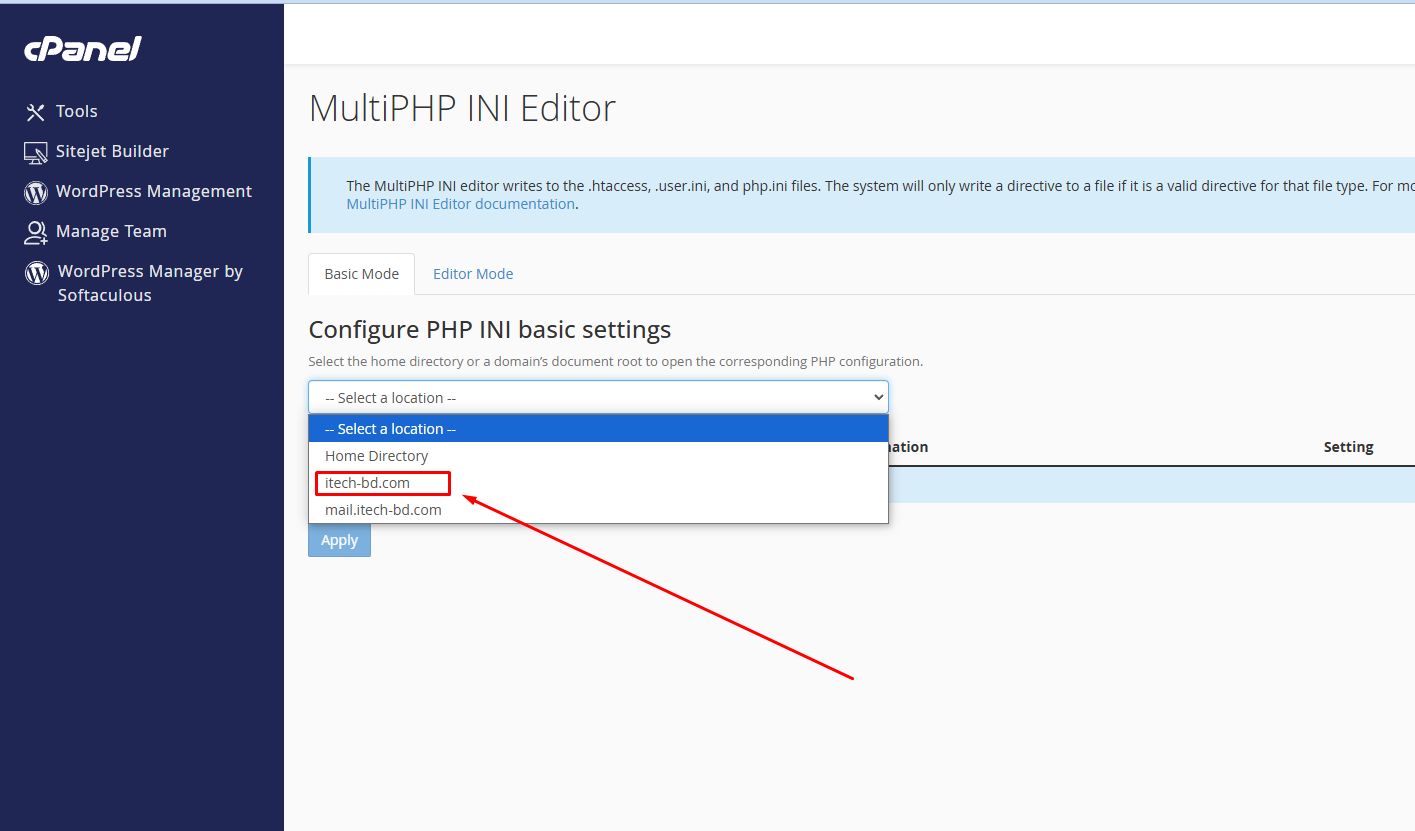Click the cPanel logo
This screenshot has height=831, width=1415.
(x=83, y=48)
